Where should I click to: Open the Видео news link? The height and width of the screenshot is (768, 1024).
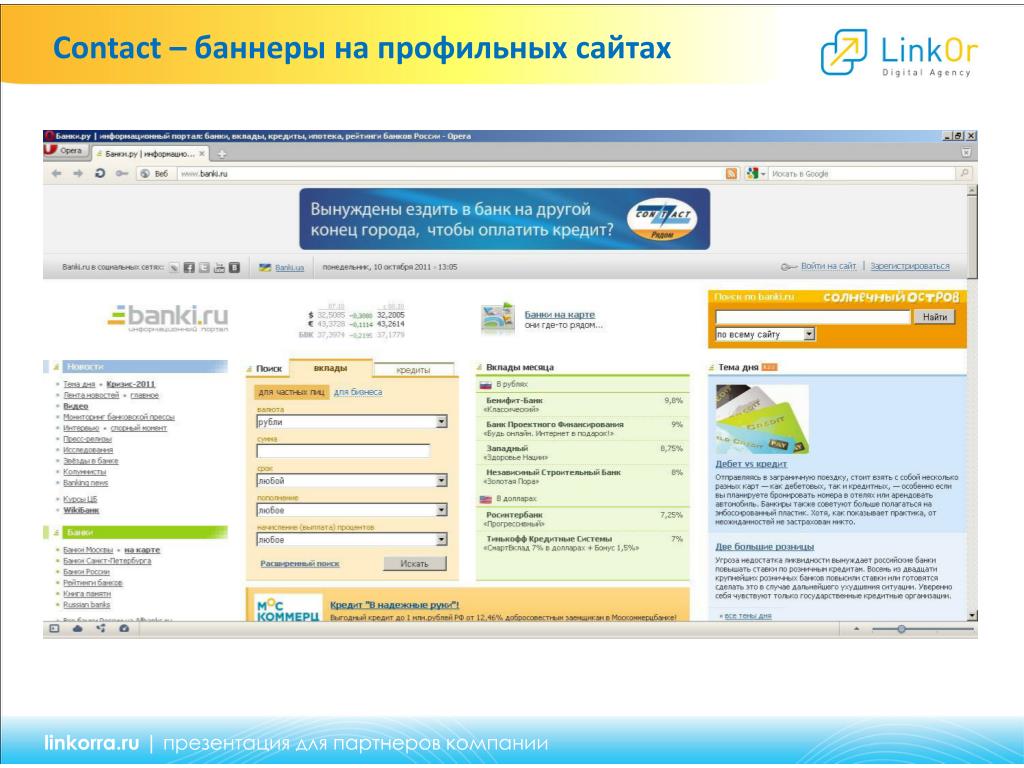tap(76, 406)
